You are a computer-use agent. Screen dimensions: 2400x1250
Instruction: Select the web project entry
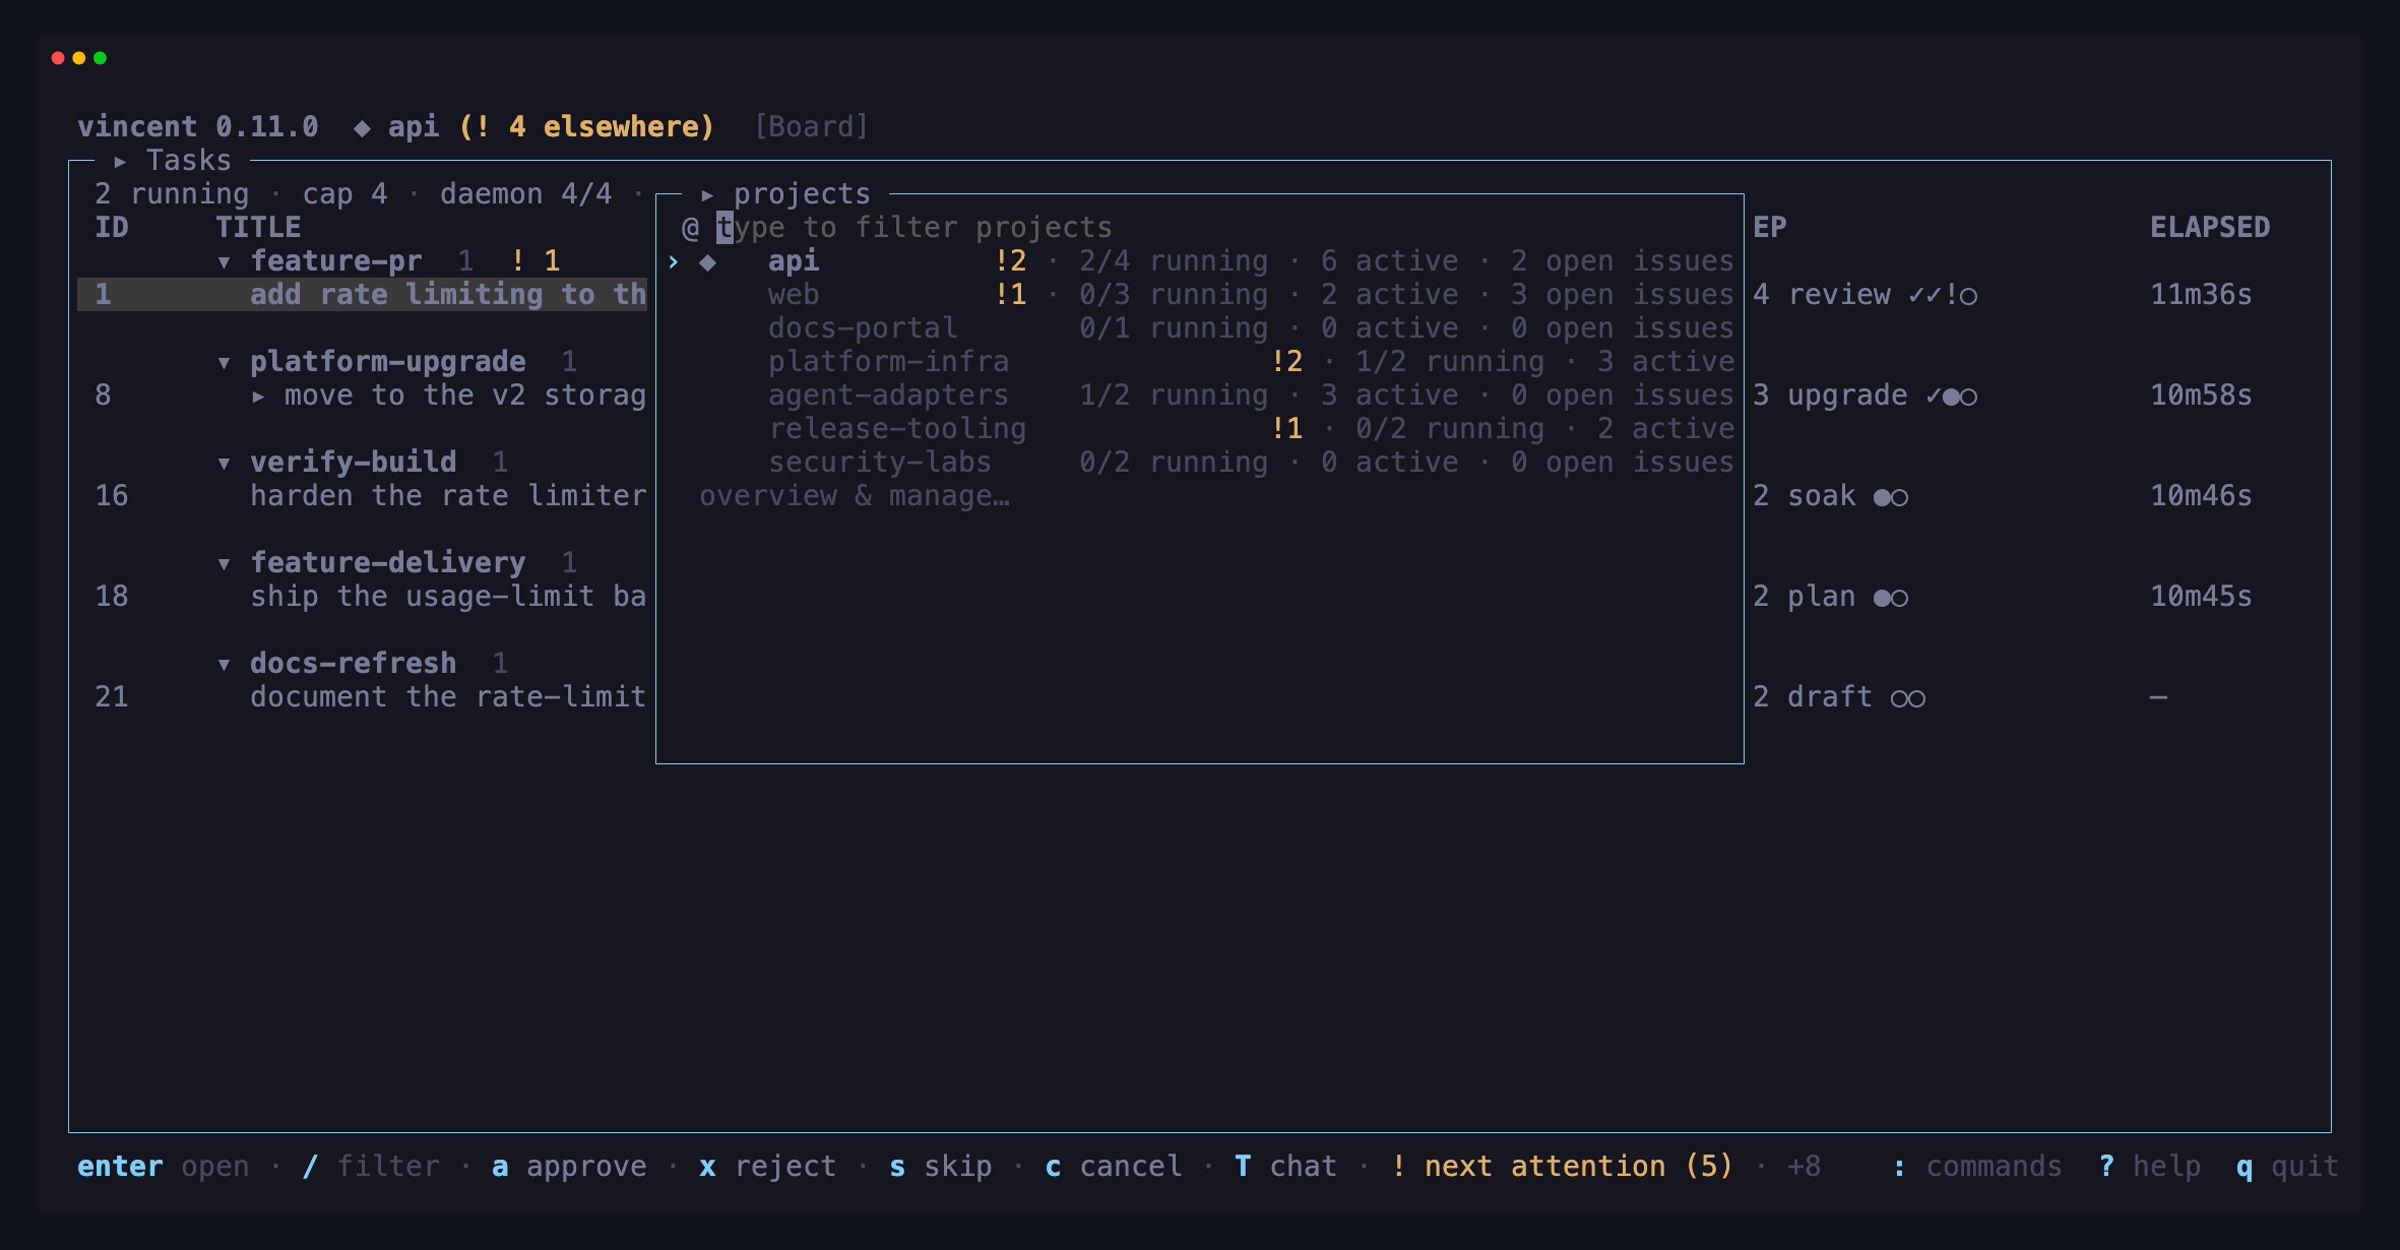1200,295
